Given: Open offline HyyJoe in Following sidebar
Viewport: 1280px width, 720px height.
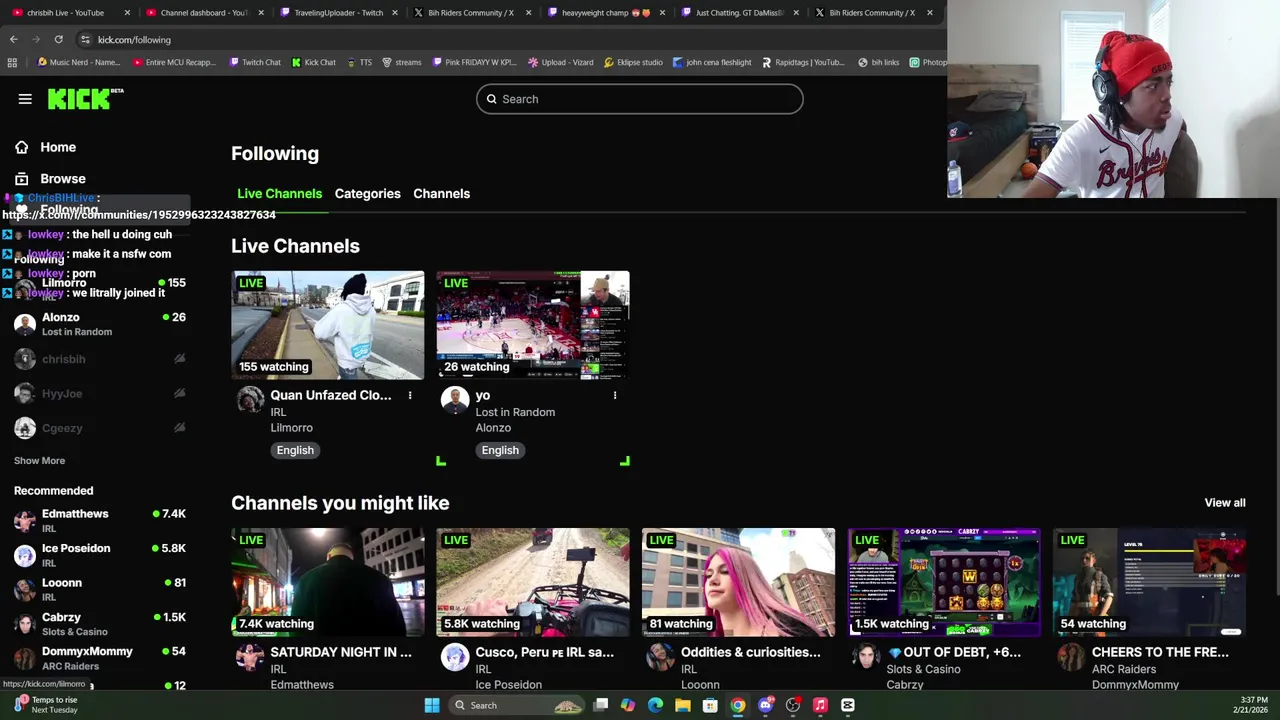Looking at the screenshot, I should click(100, 394).
